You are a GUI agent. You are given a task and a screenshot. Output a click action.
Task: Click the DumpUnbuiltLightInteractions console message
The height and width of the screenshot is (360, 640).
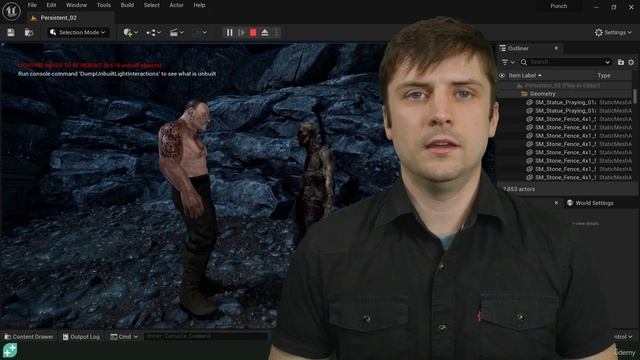click(117, 74)
